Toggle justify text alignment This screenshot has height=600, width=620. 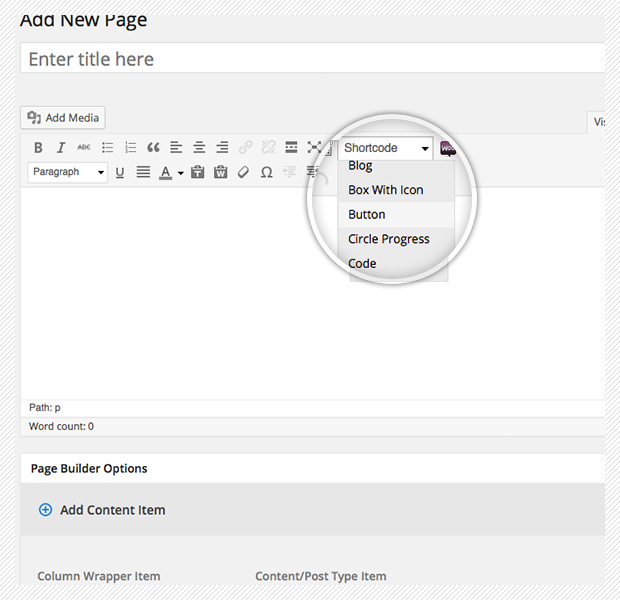pos(143,172)
